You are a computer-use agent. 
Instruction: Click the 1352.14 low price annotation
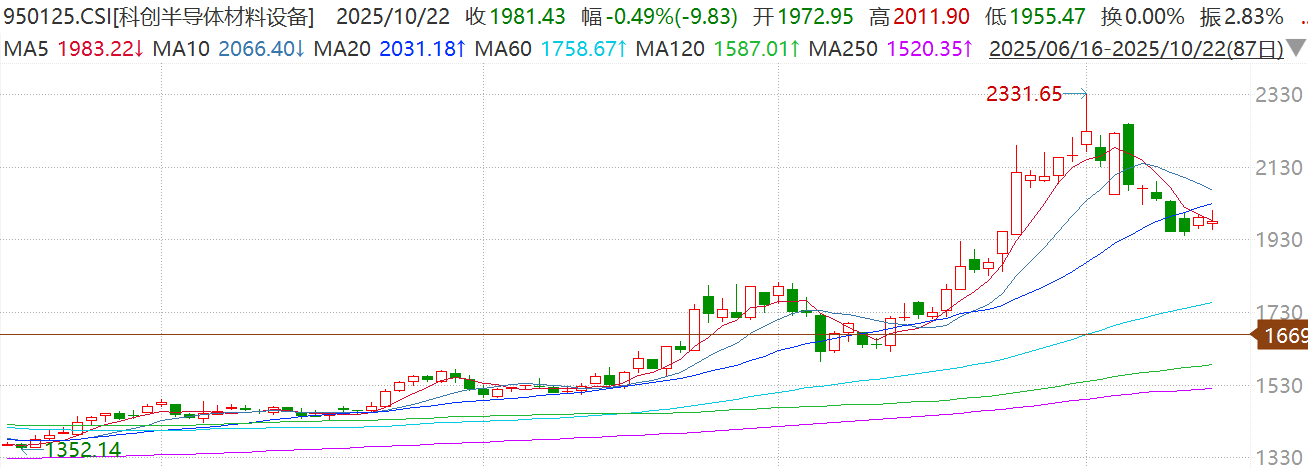coord(83,450)
